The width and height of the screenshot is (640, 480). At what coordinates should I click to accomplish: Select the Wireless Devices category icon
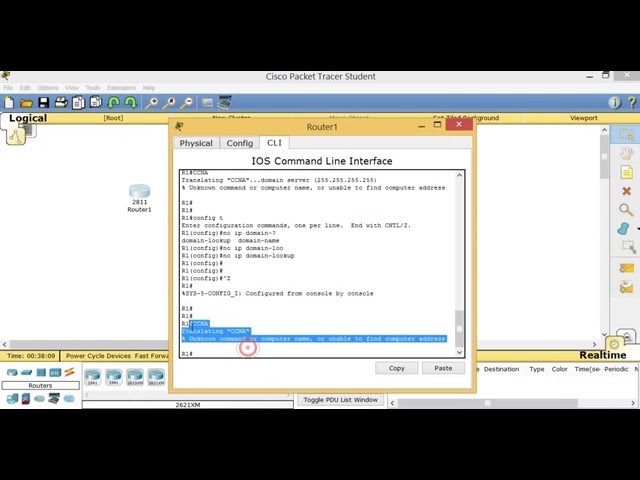[x=55, y=372]
